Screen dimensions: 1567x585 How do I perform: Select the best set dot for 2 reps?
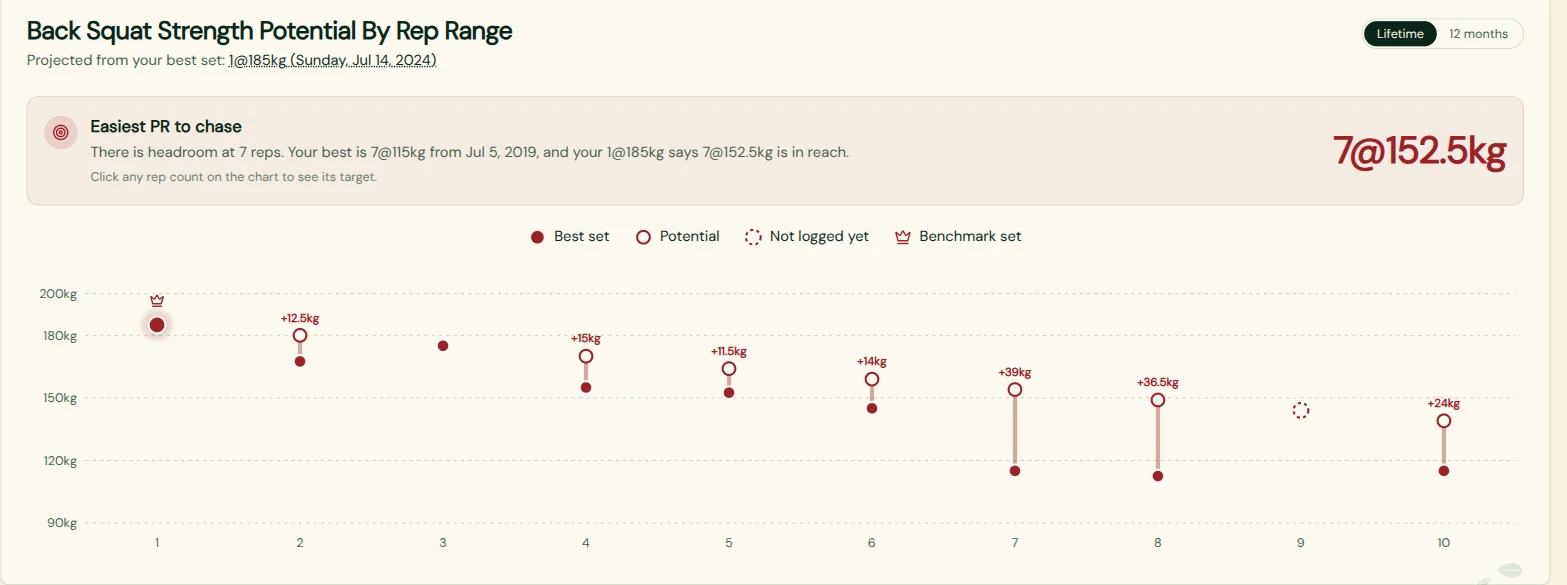click(300, 361)
